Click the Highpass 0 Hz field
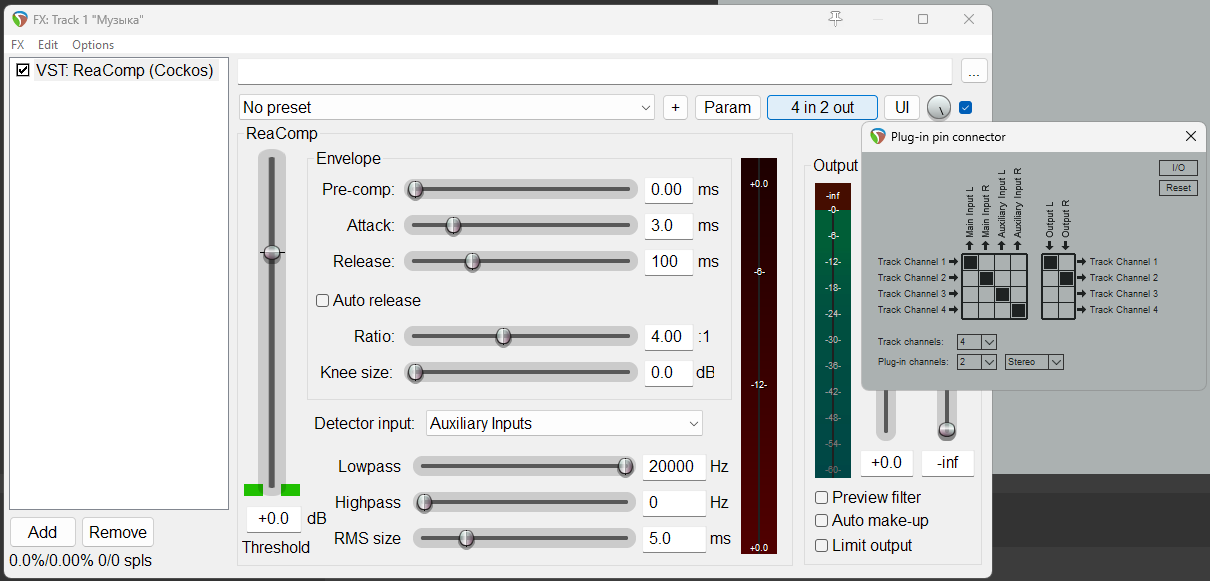 click(674, 502)
